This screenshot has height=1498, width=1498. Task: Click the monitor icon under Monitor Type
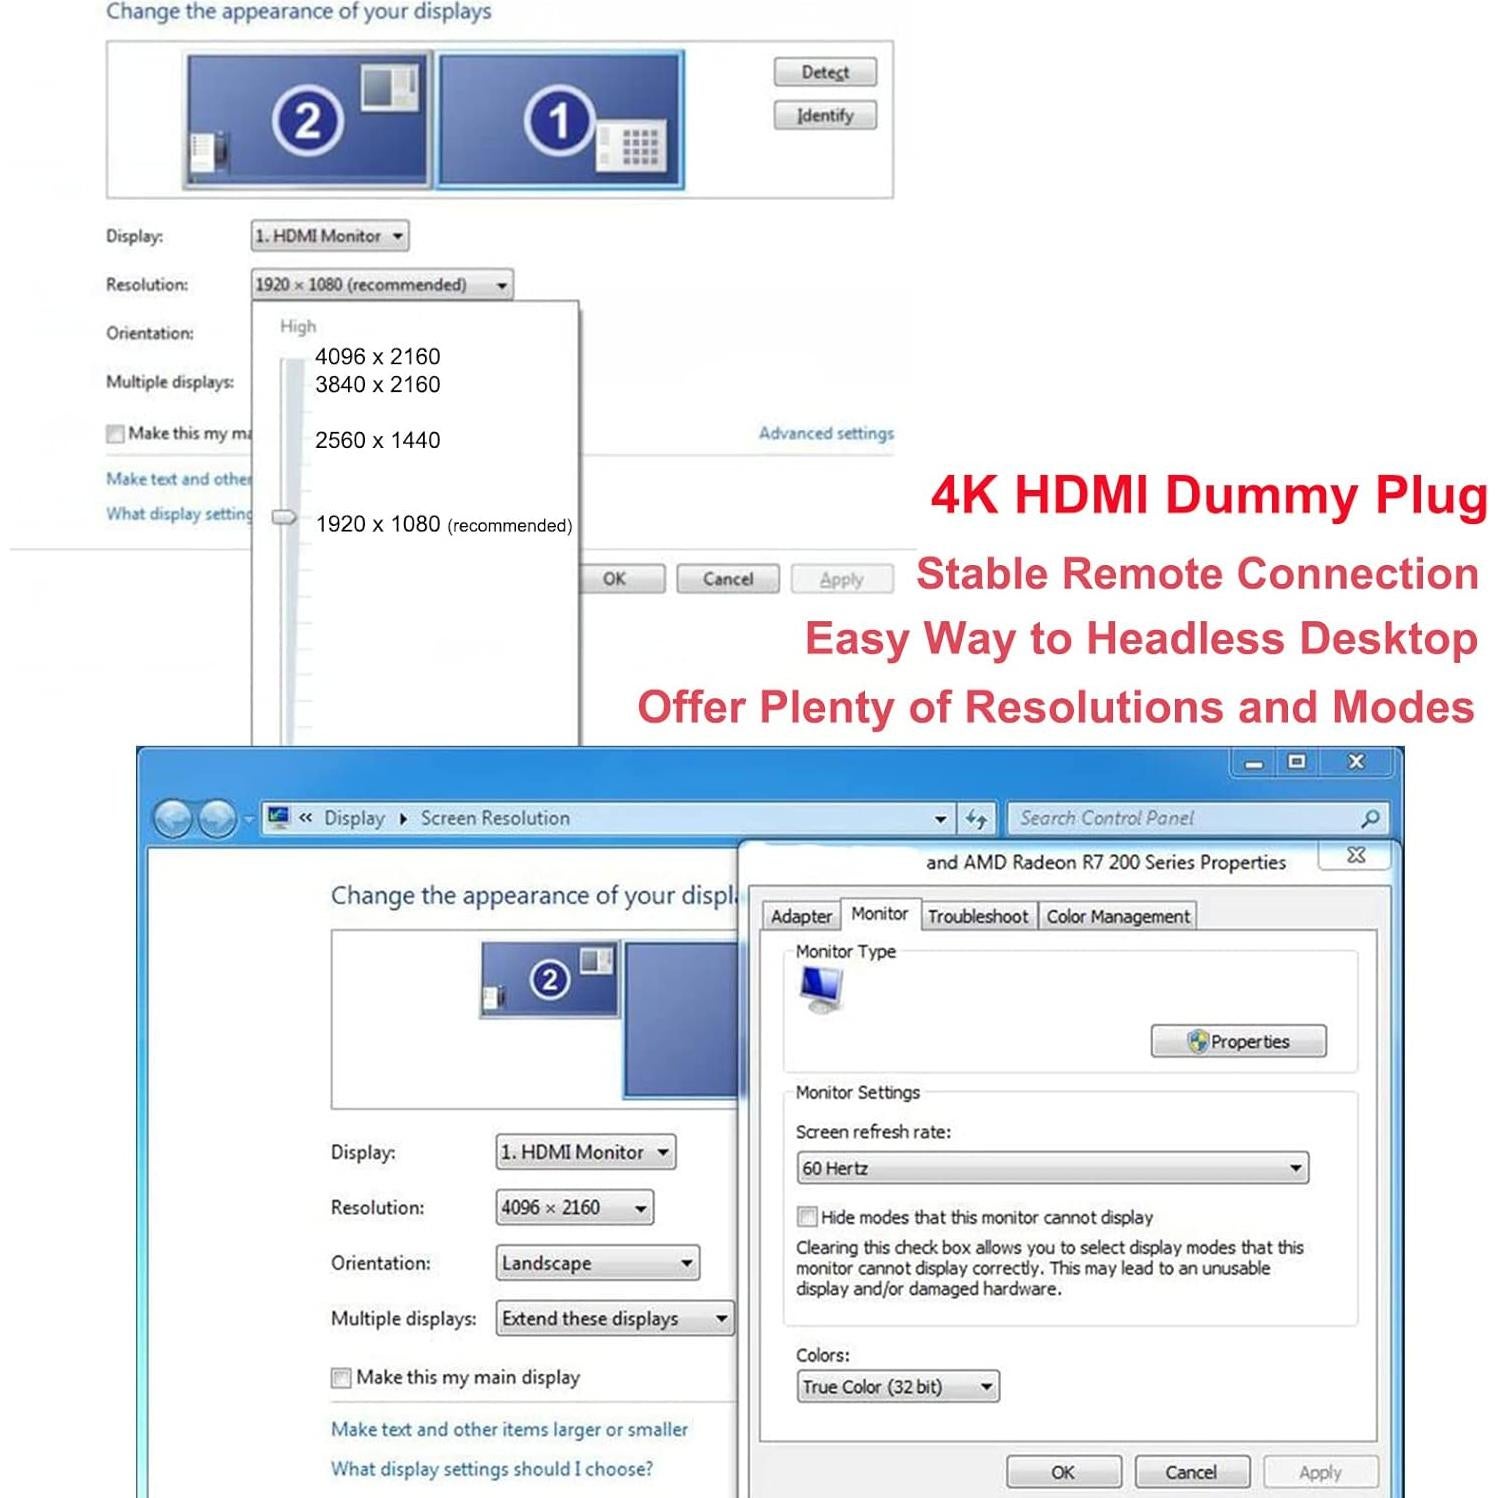820,990
